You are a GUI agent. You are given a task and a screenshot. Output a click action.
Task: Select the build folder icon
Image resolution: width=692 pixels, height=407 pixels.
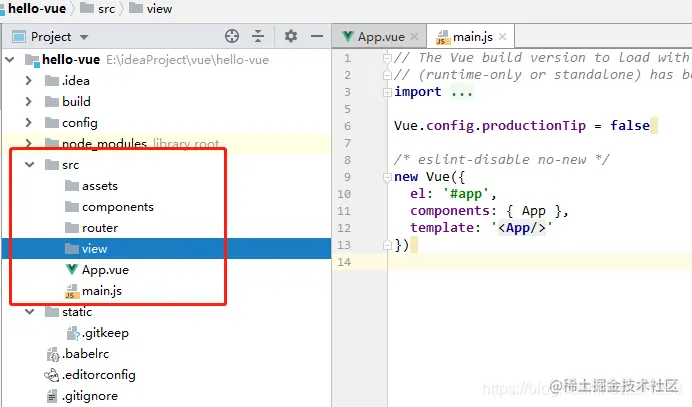(52, 102)
